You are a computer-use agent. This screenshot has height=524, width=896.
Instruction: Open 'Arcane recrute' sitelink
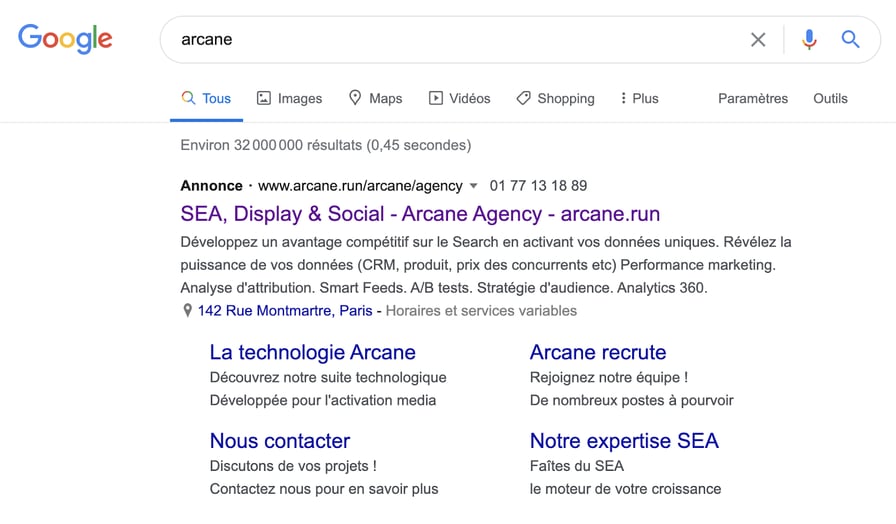pyautogui.click(x=598, y=352)
